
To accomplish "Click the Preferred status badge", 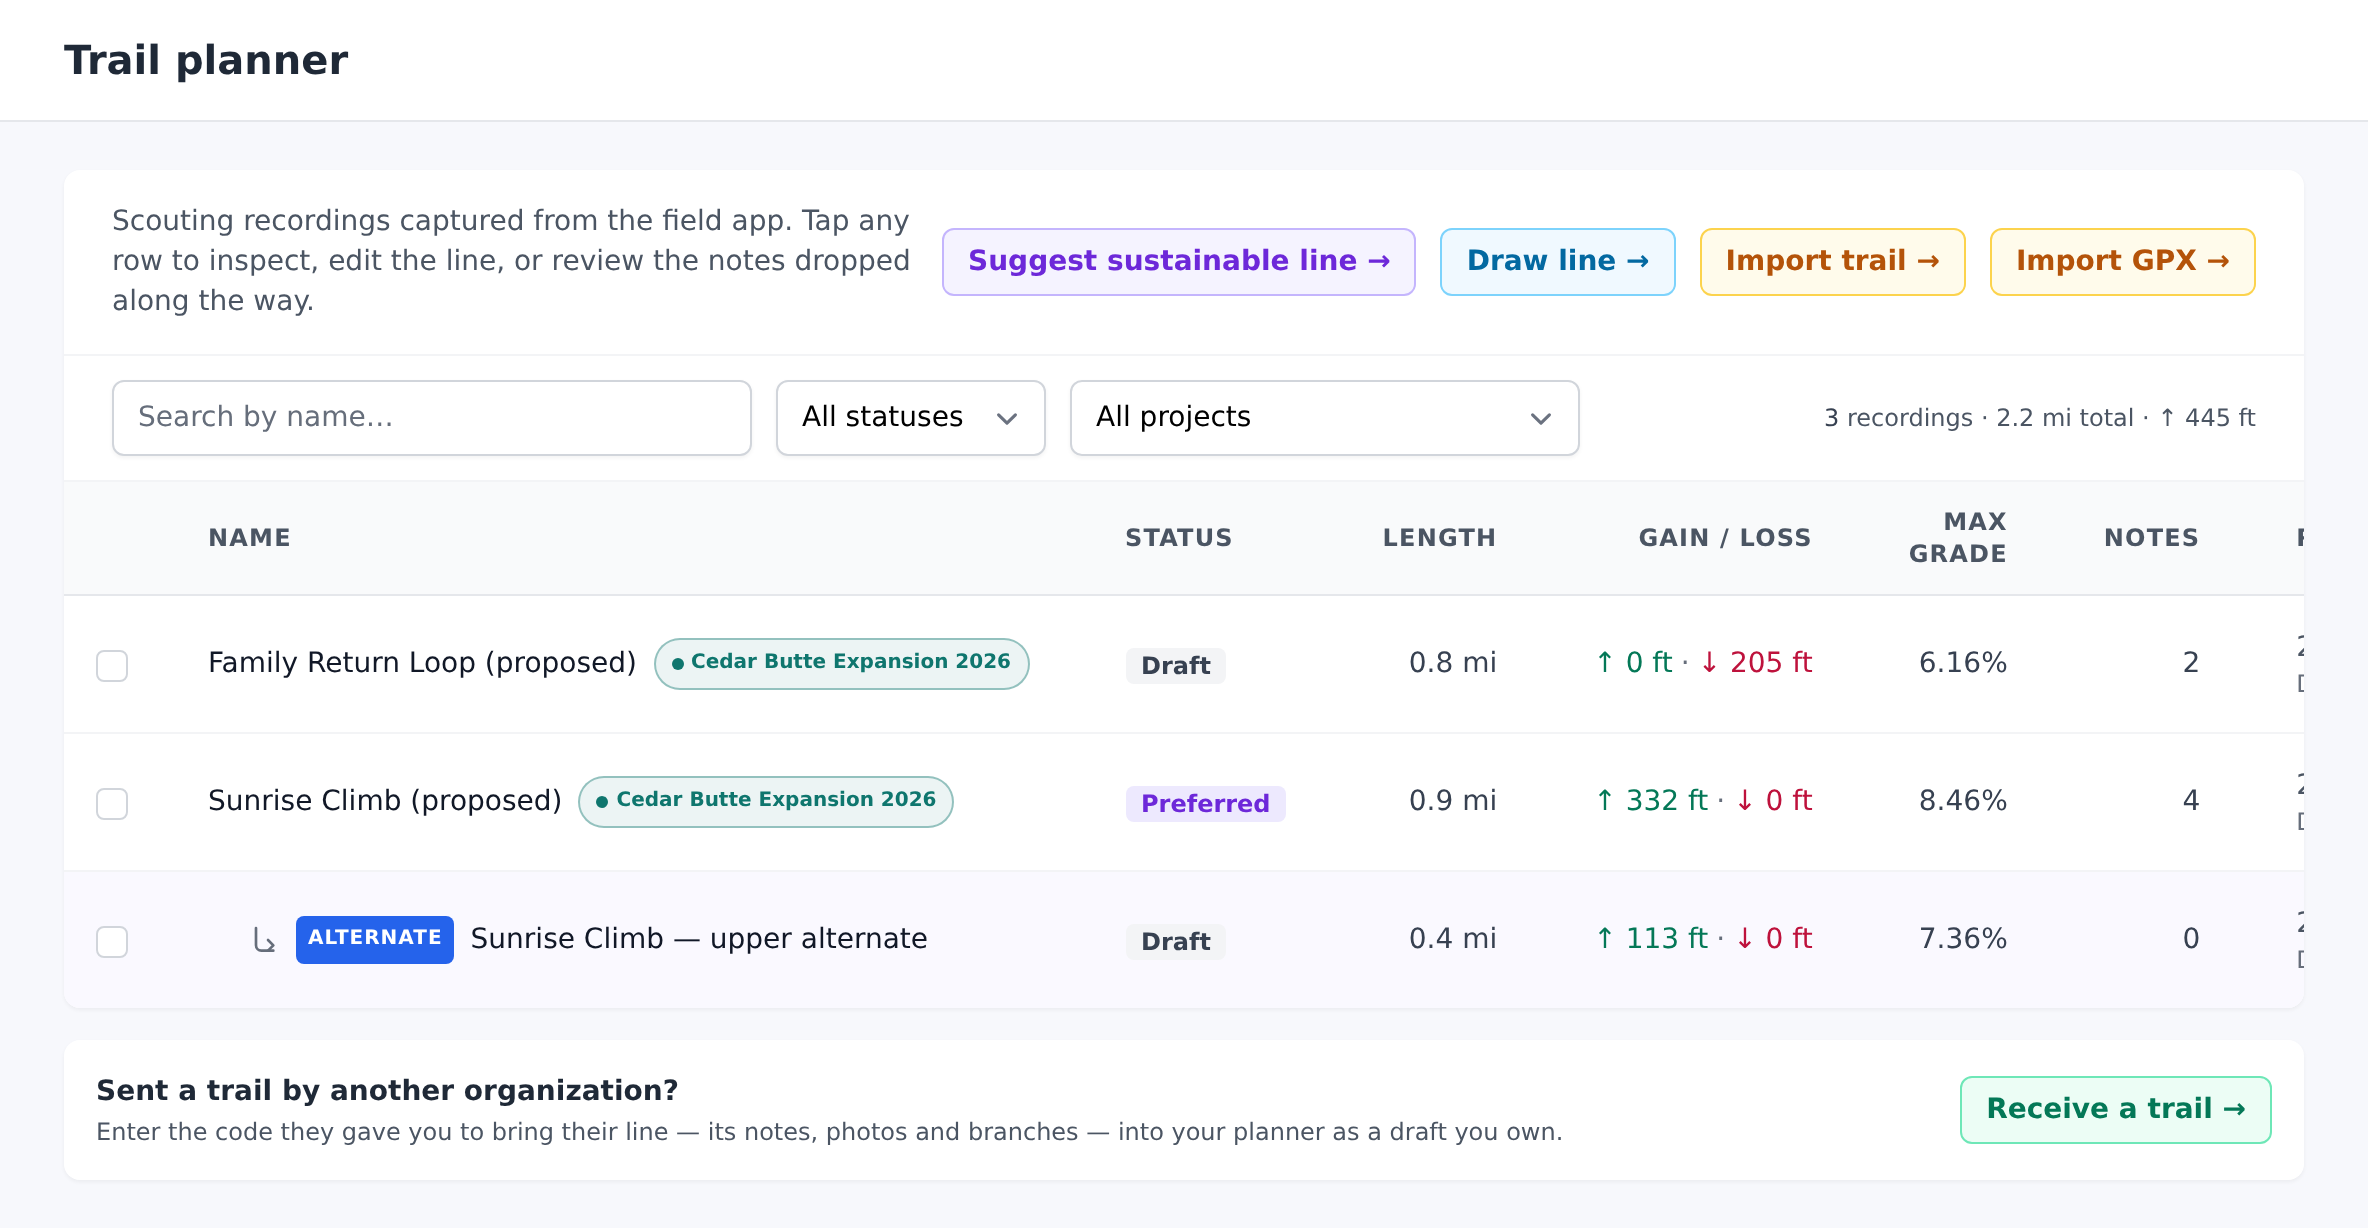I will [x=1205, y=804].
